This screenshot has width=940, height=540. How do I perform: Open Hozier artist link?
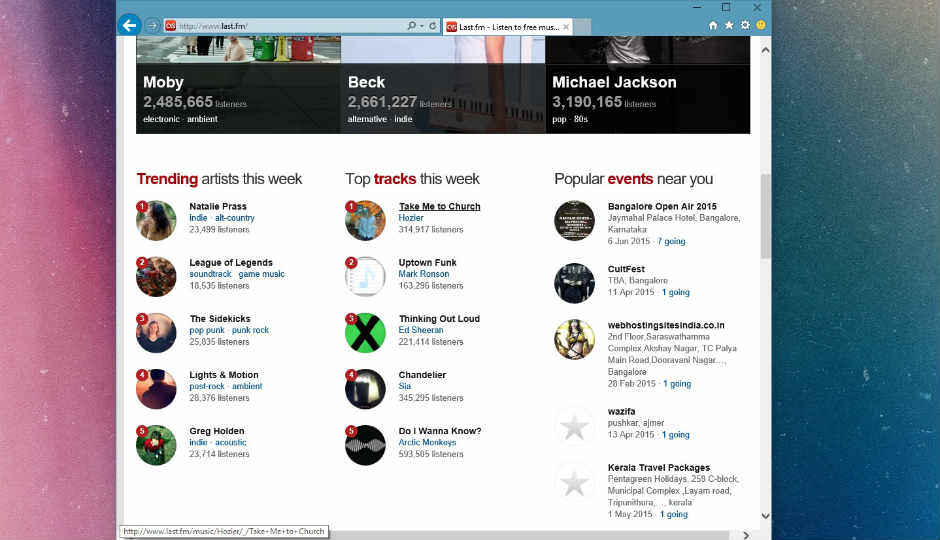(411, 218)
